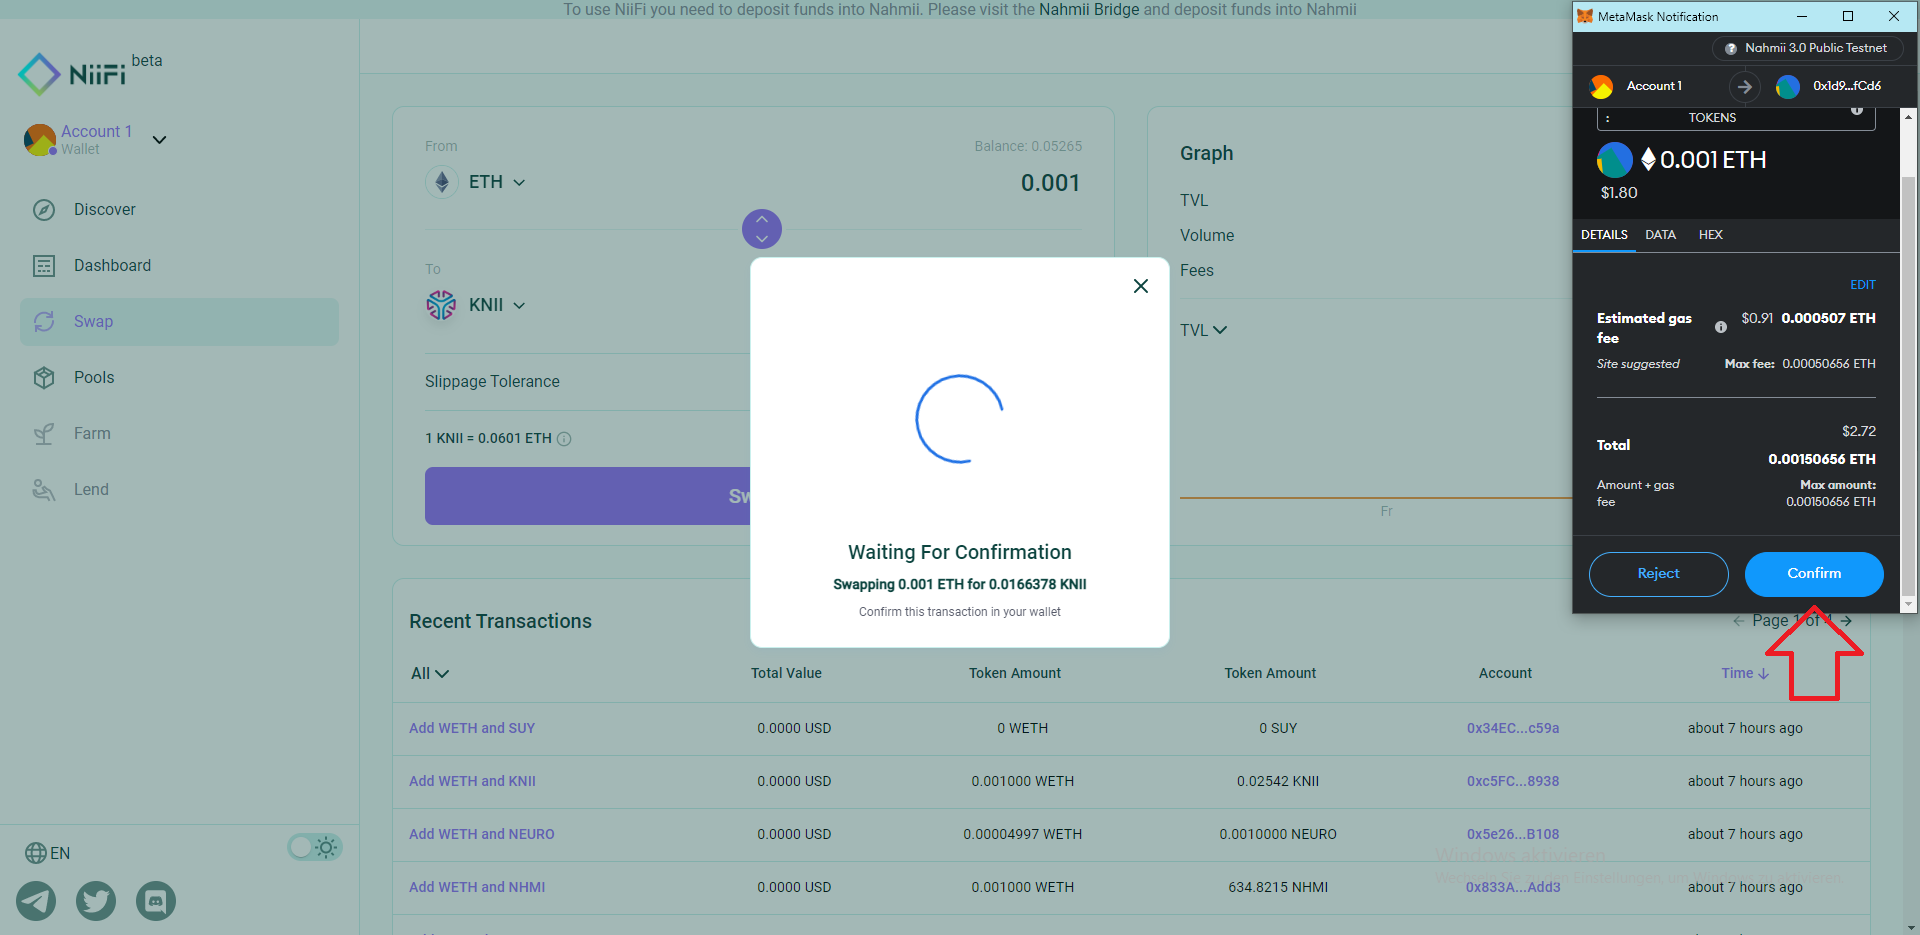Viewport: 1920px width, 935px height.
Task: Open Discover compass icon in sidebar
Action: pos(44,210)
